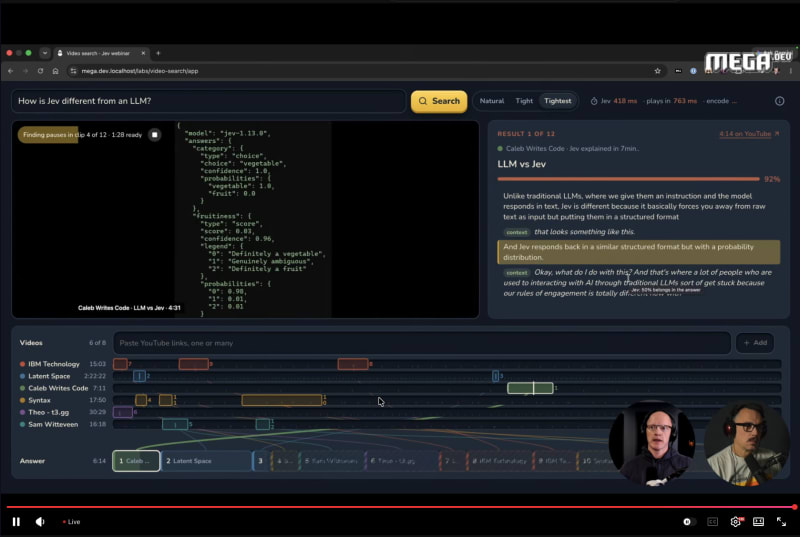Bookmark this page with star icon
The image size is (800, 537).
[x=658, y=71]
